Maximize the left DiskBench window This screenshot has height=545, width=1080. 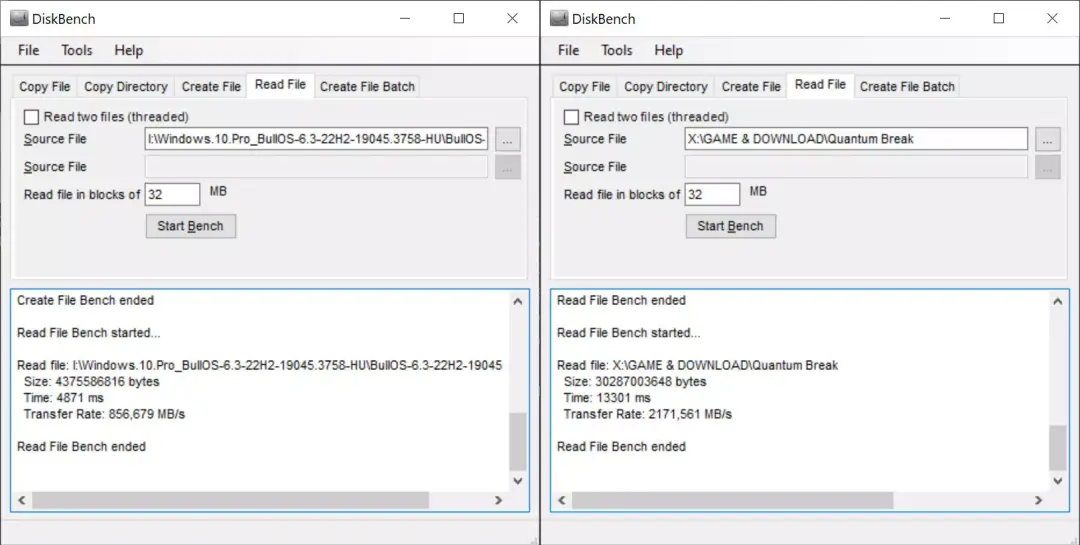tap(459, 19)
